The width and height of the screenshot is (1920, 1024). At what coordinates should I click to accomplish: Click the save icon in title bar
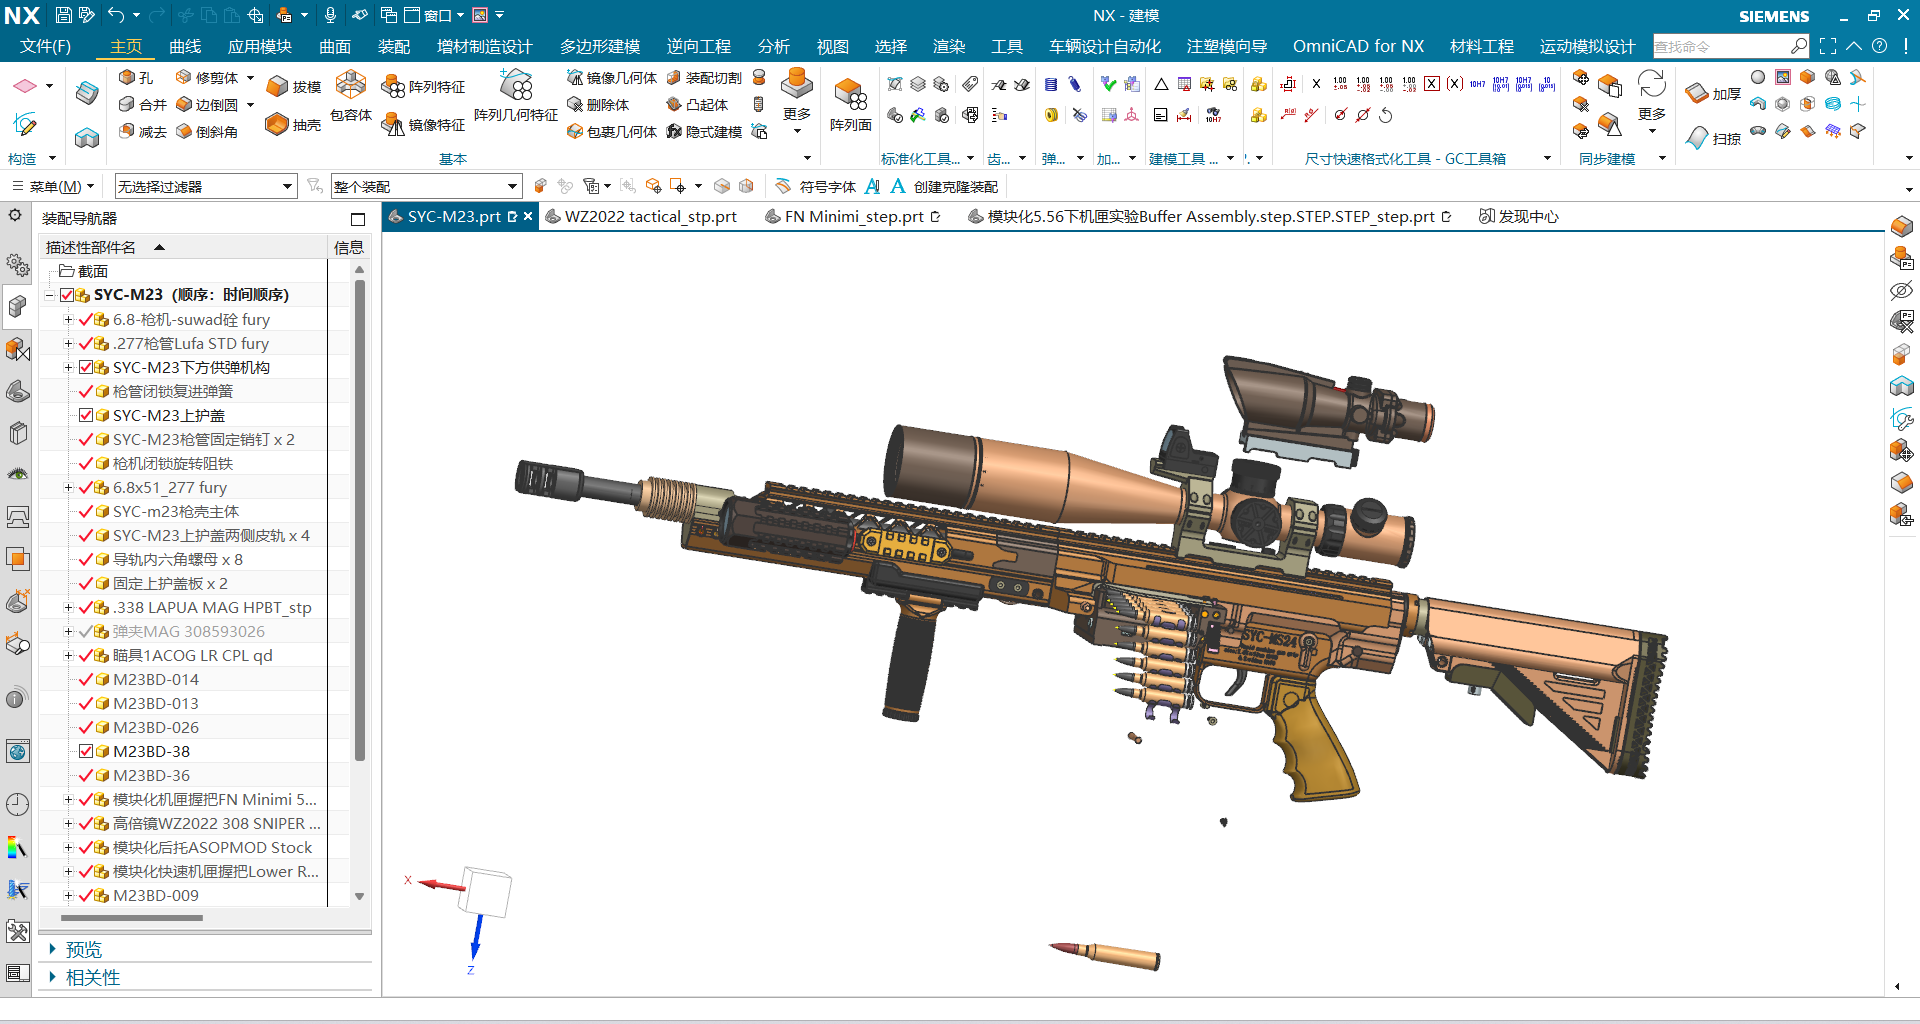pos(64,15)
